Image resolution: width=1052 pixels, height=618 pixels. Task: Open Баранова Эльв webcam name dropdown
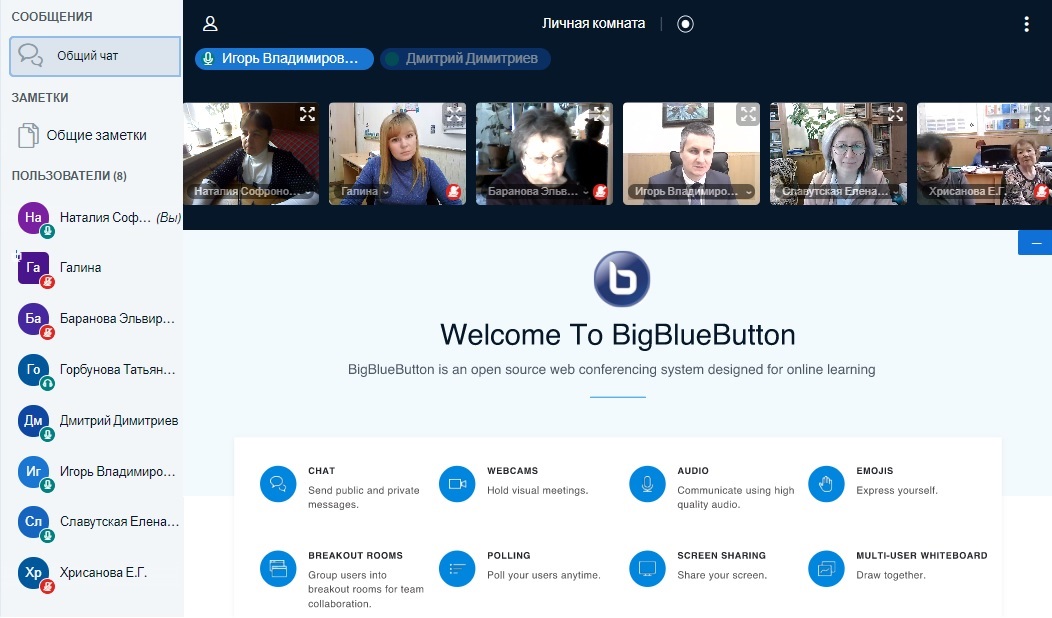(x=538, y=191)
